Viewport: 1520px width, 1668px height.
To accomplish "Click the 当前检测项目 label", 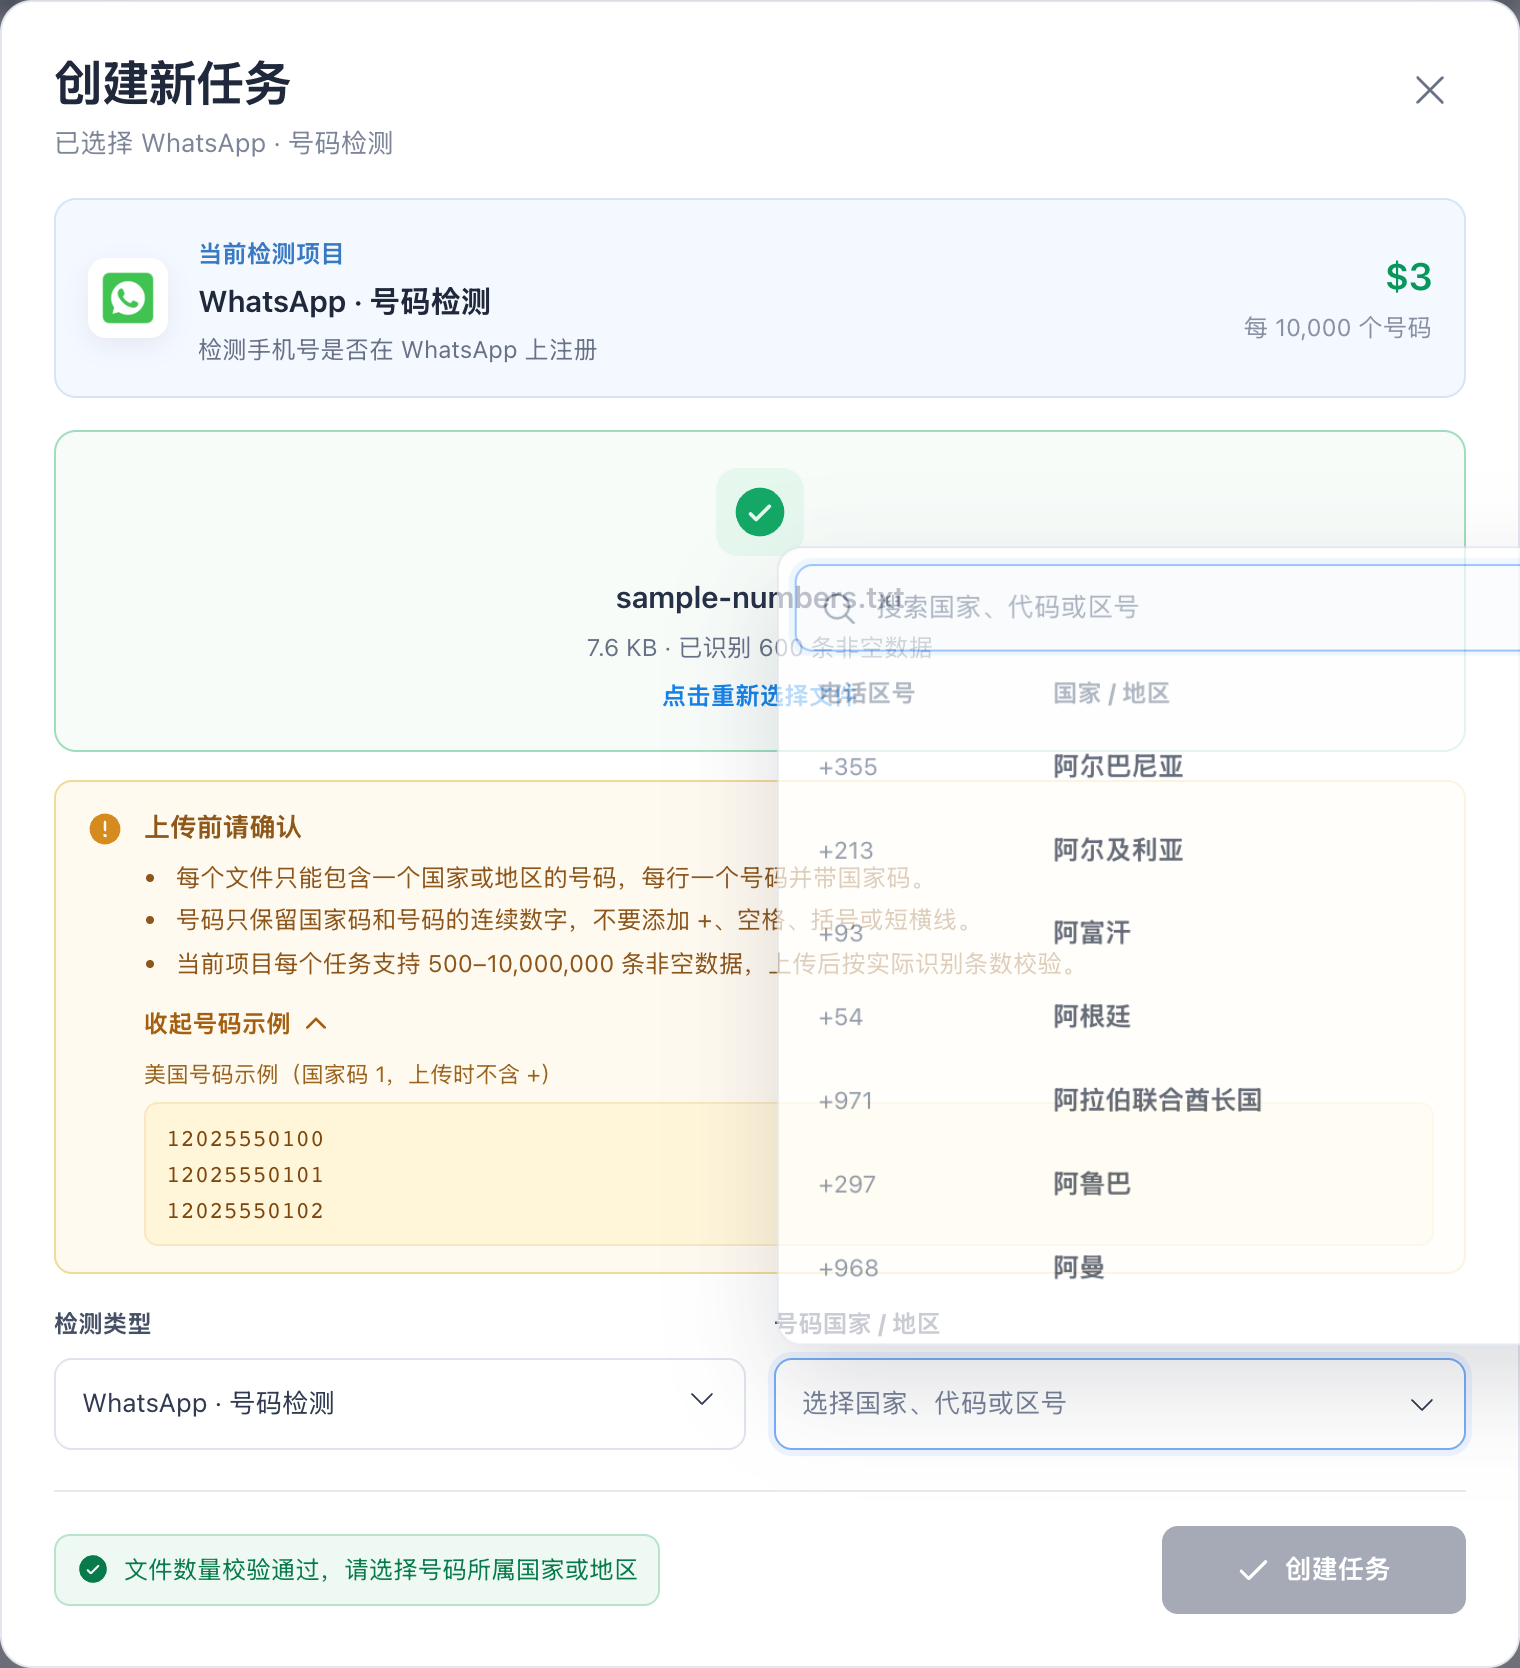I will [271, 254].
